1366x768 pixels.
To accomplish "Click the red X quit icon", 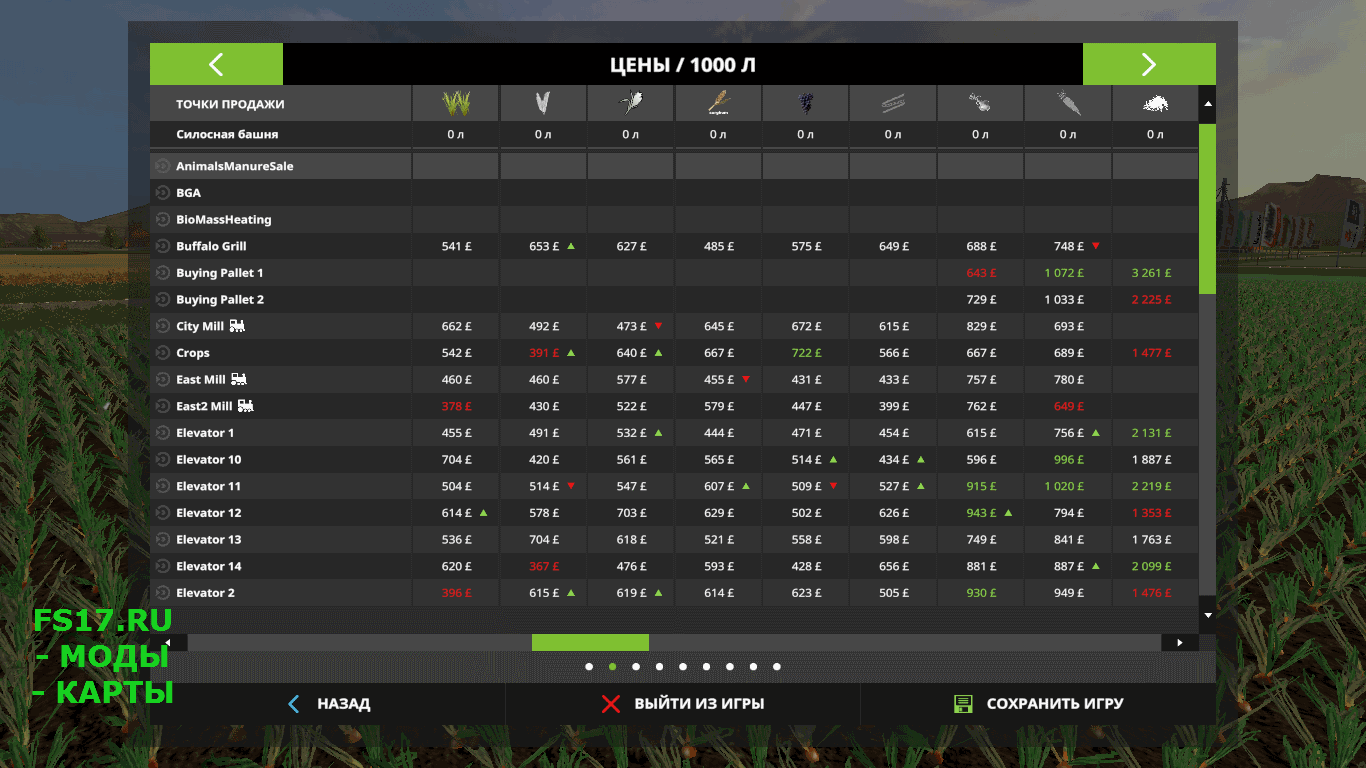I will (611, 704).
